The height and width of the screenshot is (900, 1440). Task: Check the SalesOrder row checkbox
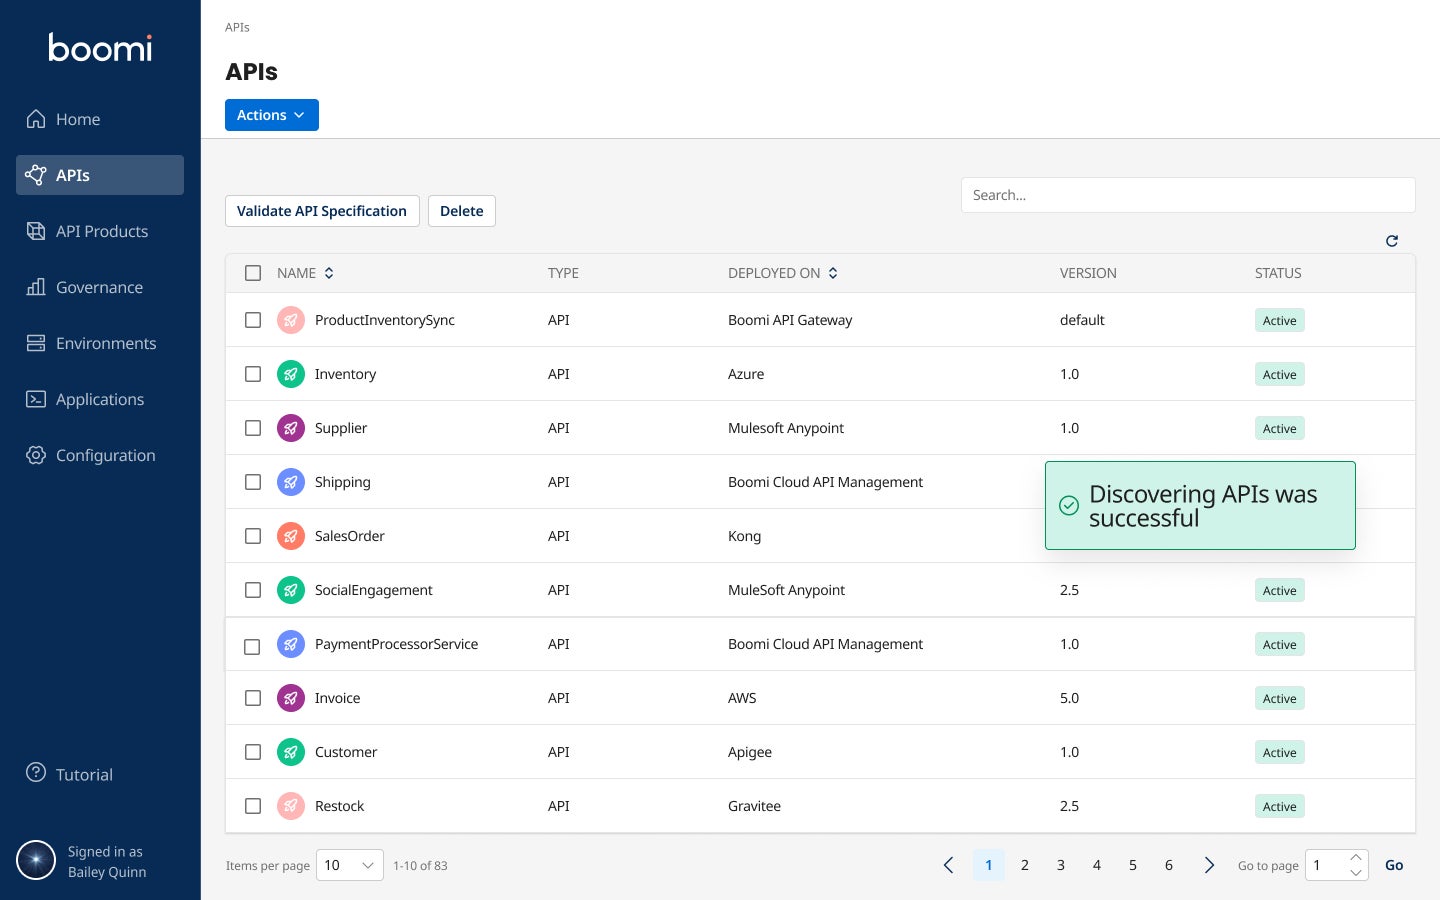[x=253, y=536]
